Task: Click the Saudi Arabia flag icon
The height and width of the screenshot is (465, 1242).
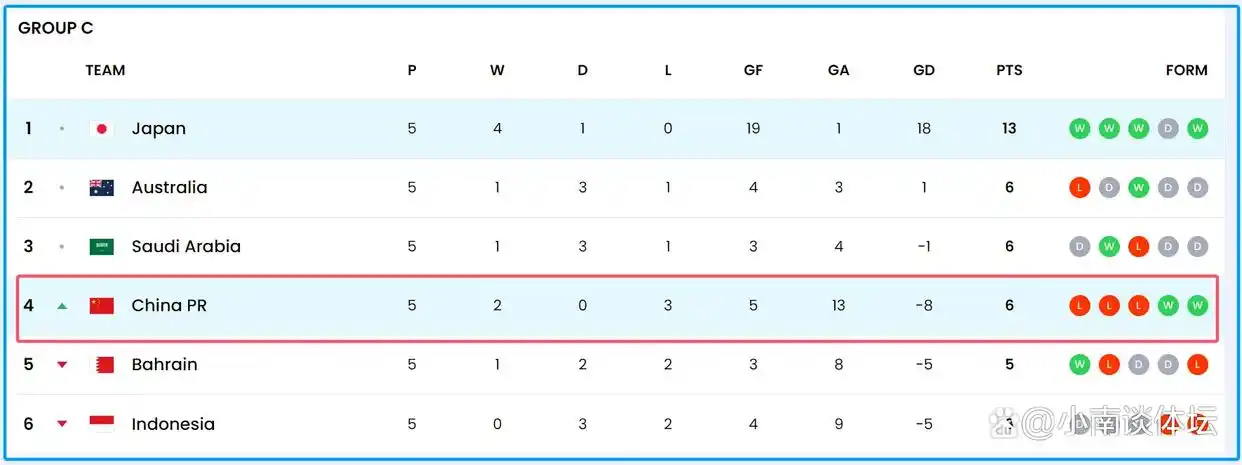Action: pyautogui.click(x=101, y=246)
